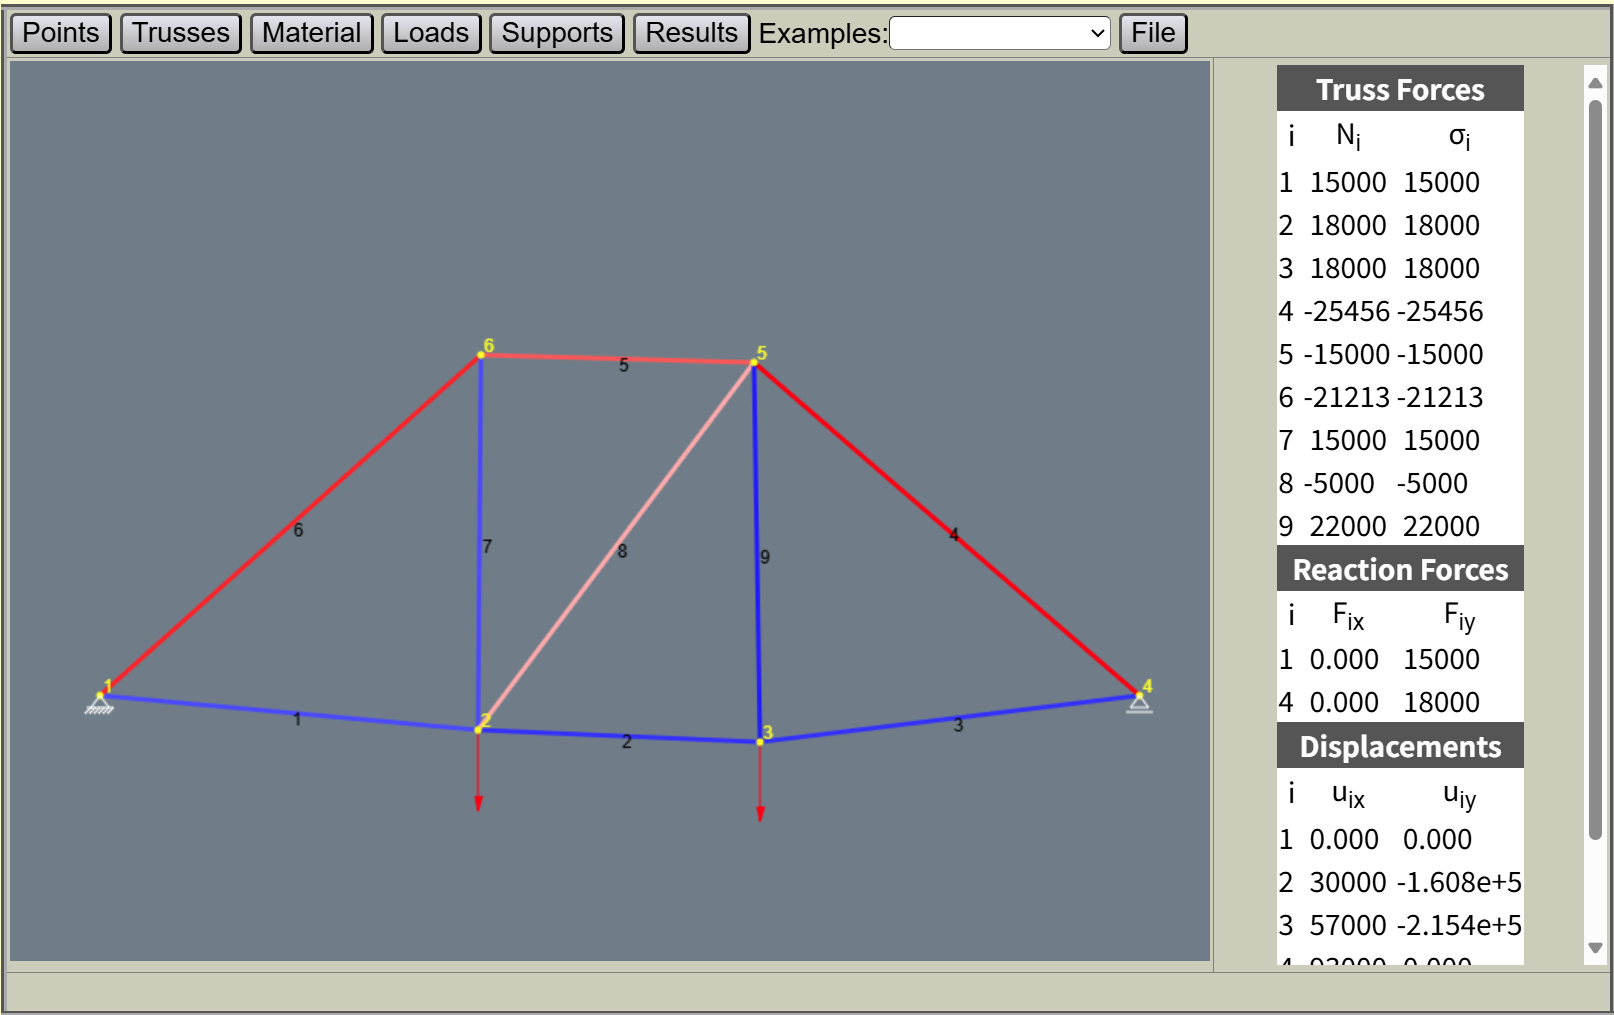Open the Trusses menu
Image resolution: width=1614 pixels, height=1015 pixels.
coord(181,33)
